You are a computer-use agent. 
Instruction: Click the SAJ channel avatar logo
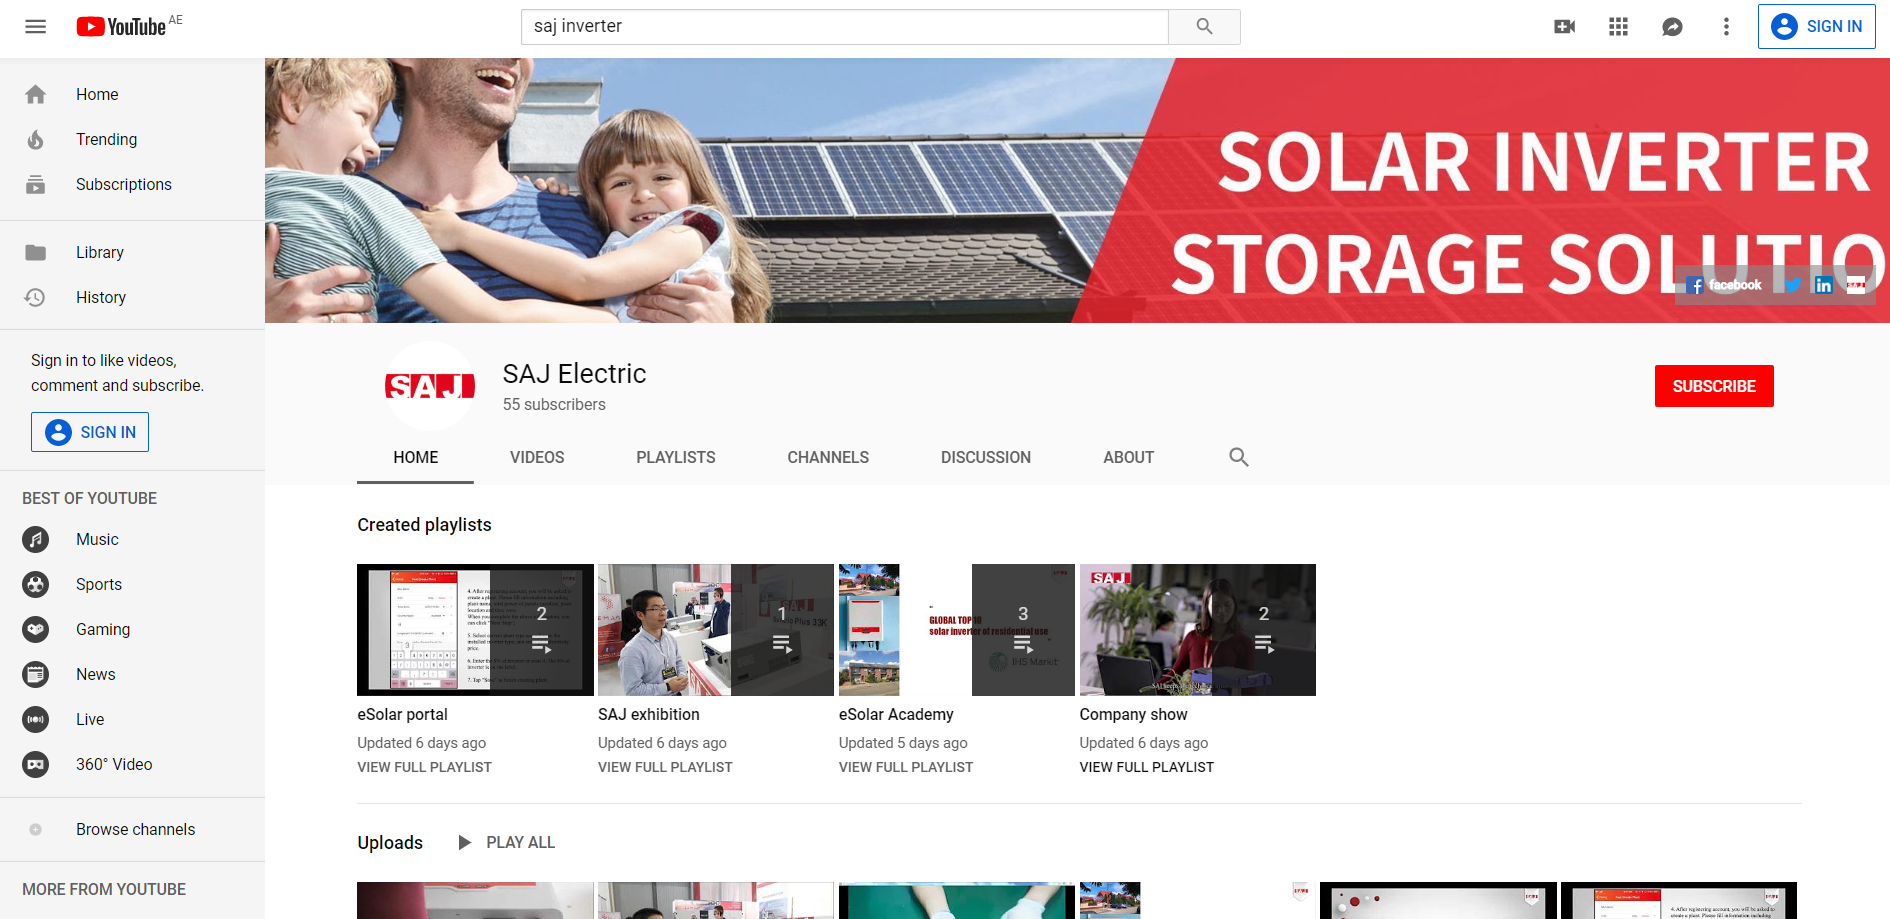[x=430, y=386]
